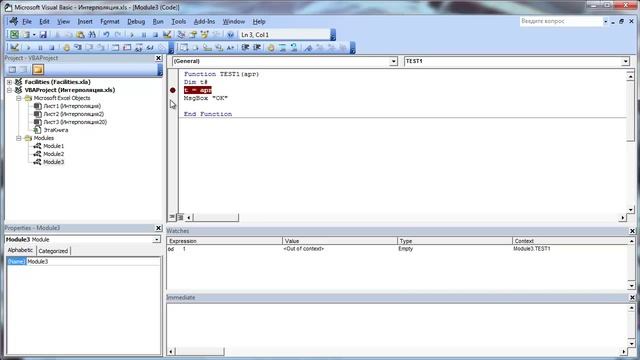Open Debug toolbar options arrow
The image size is (640, 360).
(171, 49)
